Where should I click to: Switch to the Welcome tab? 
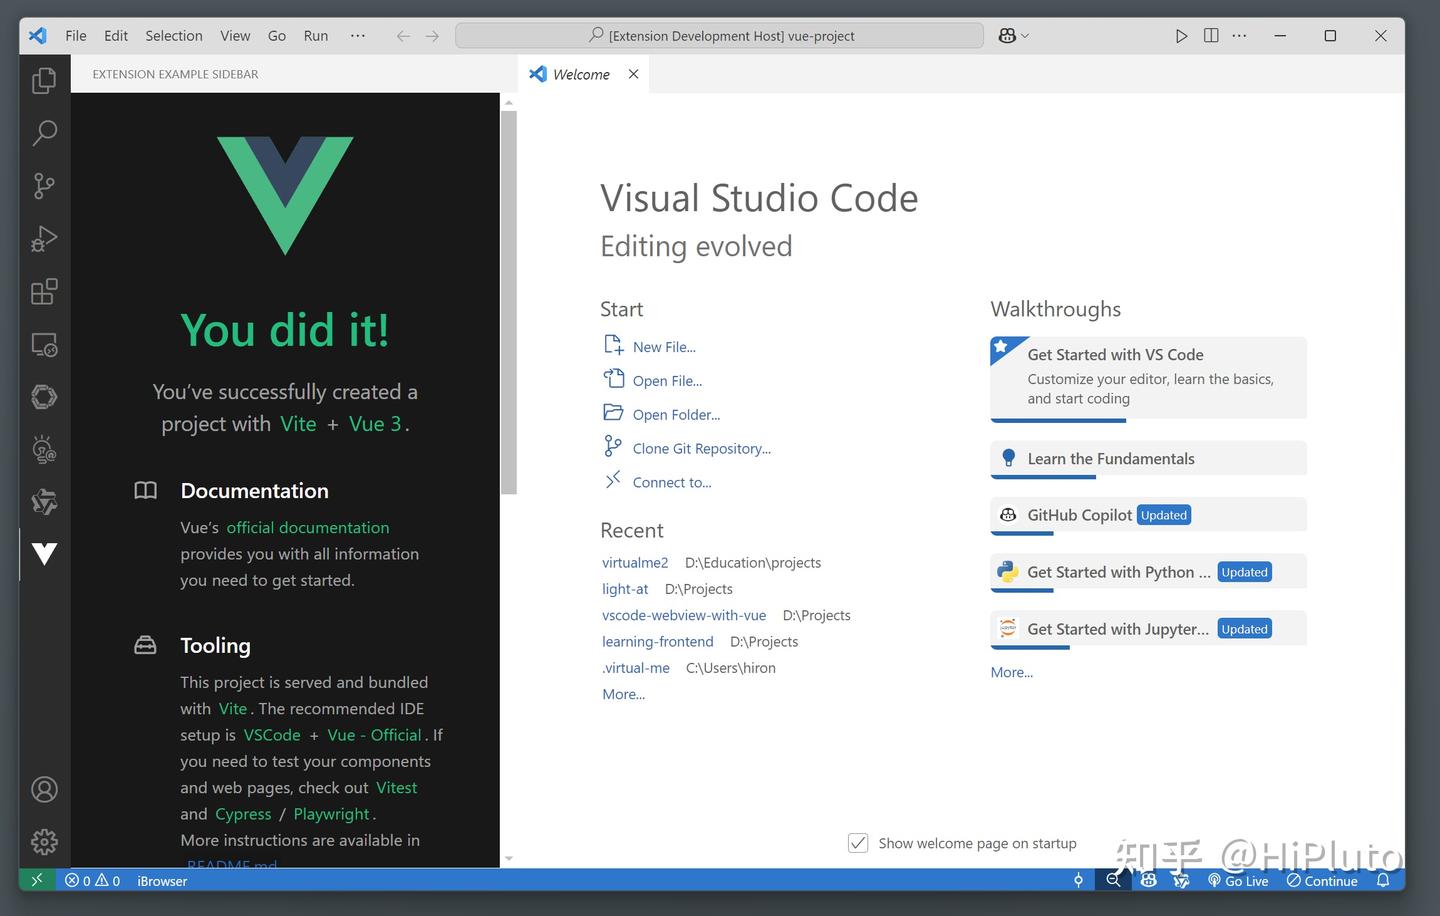point(580,73)
